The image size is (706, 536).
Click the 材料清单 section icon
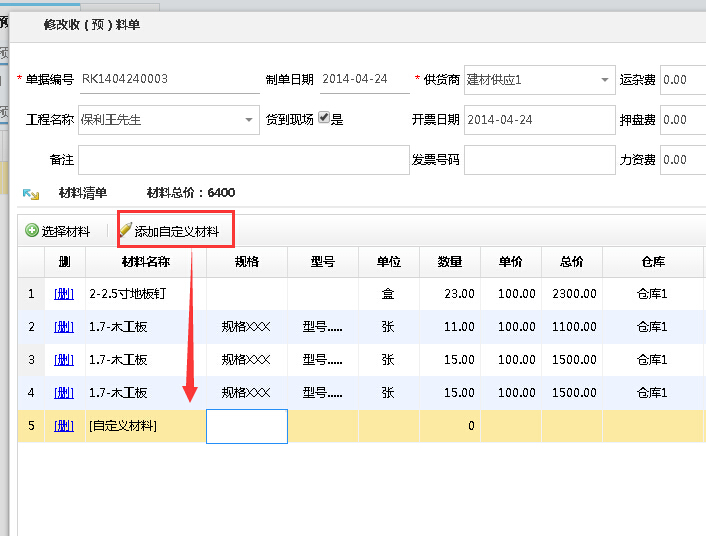click(x=31, y=193)
